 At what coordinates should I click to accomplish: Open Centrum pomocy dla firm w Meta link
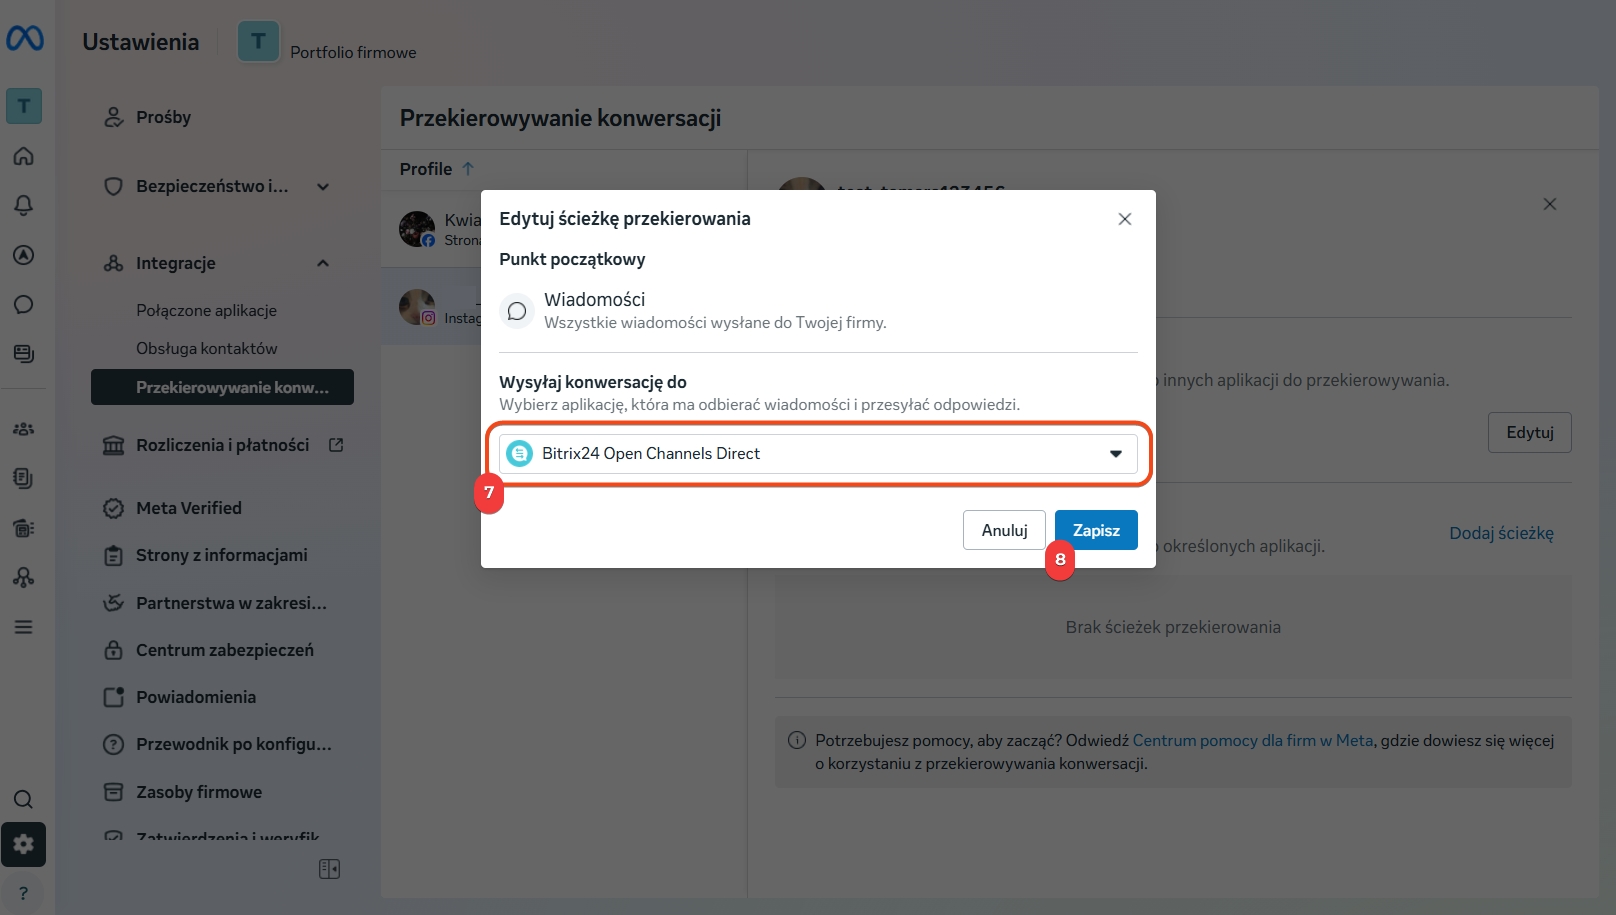click(x=1252, y=740)
